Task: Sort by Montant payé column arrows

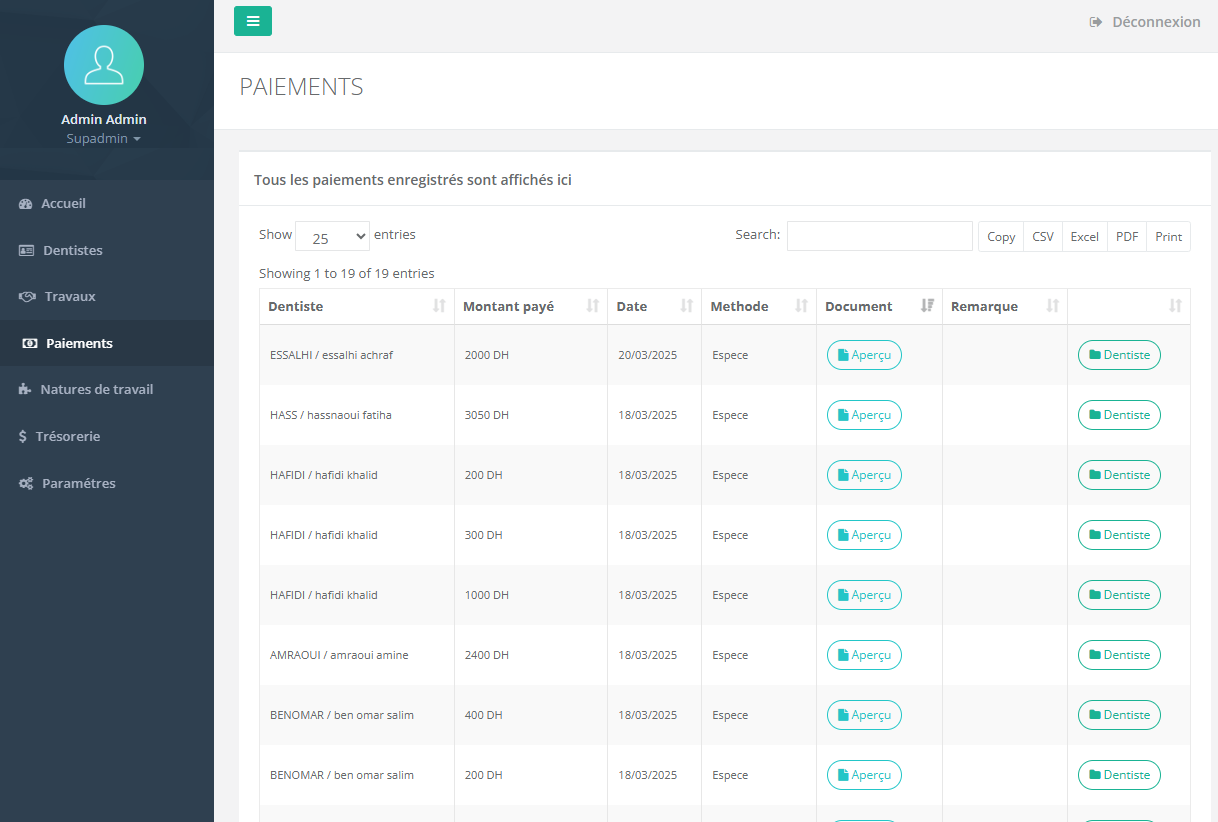Action: point(592,306)
